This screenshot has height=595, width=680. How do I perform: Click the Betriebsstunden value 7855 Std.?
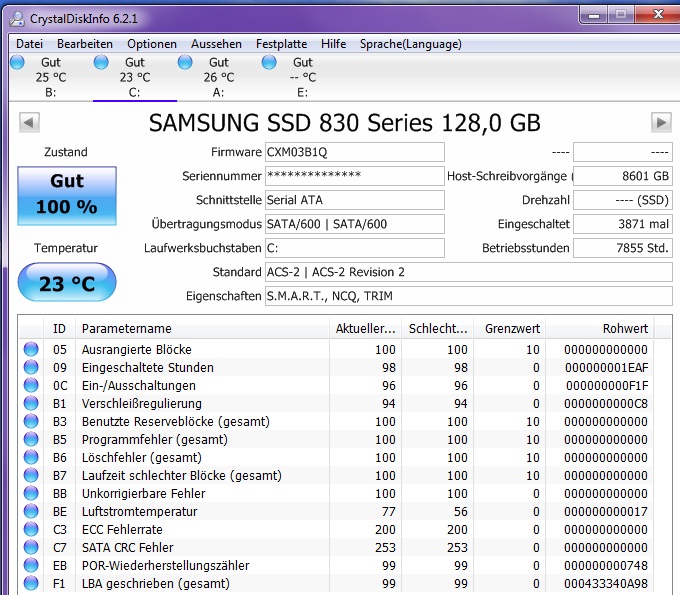pos(623,248)
